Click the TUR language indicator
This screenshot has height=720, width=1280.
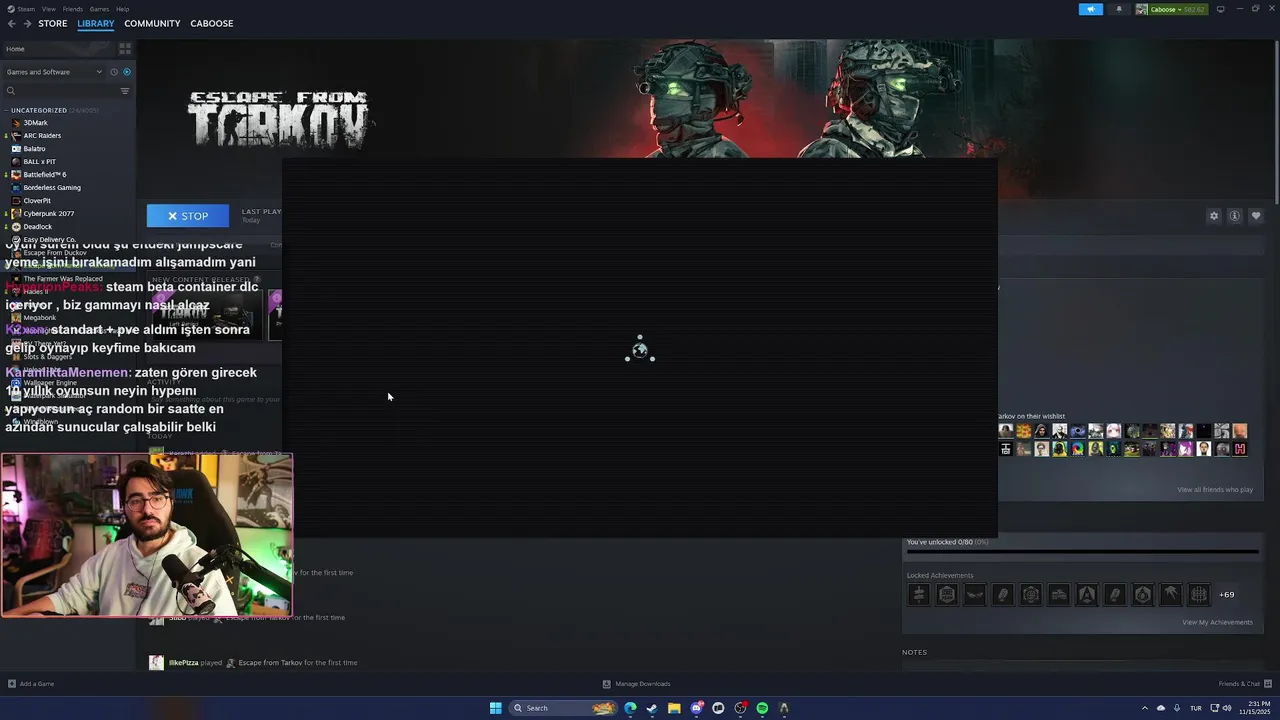pyautogui.click(x=1196, y=708)
